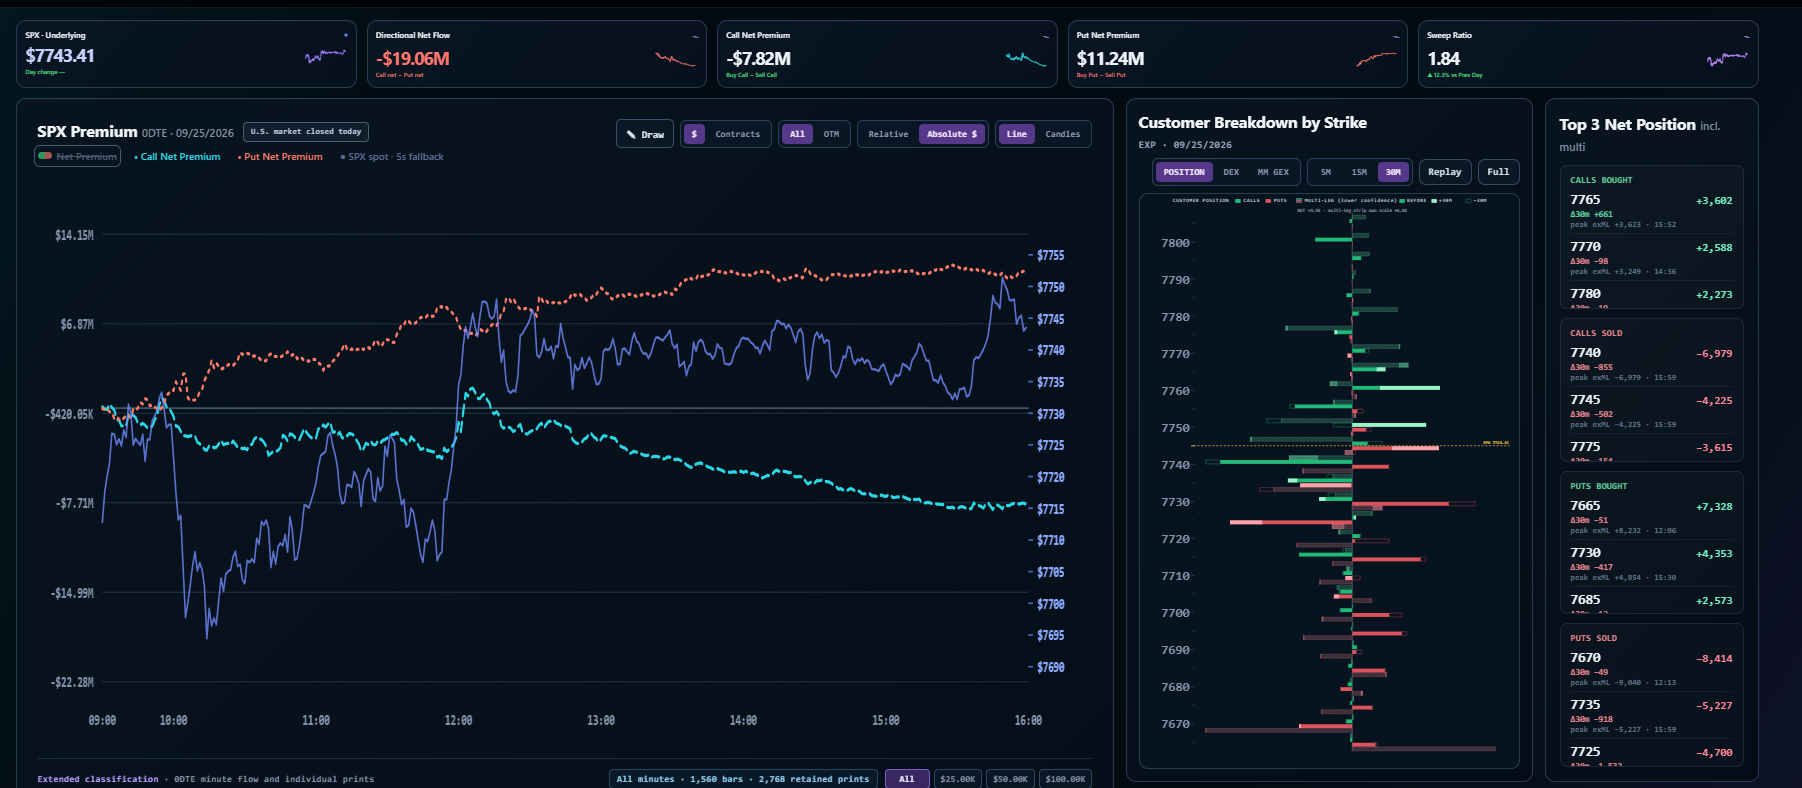Click the SPX Underlying $7743.41 value

click(60, 56)
